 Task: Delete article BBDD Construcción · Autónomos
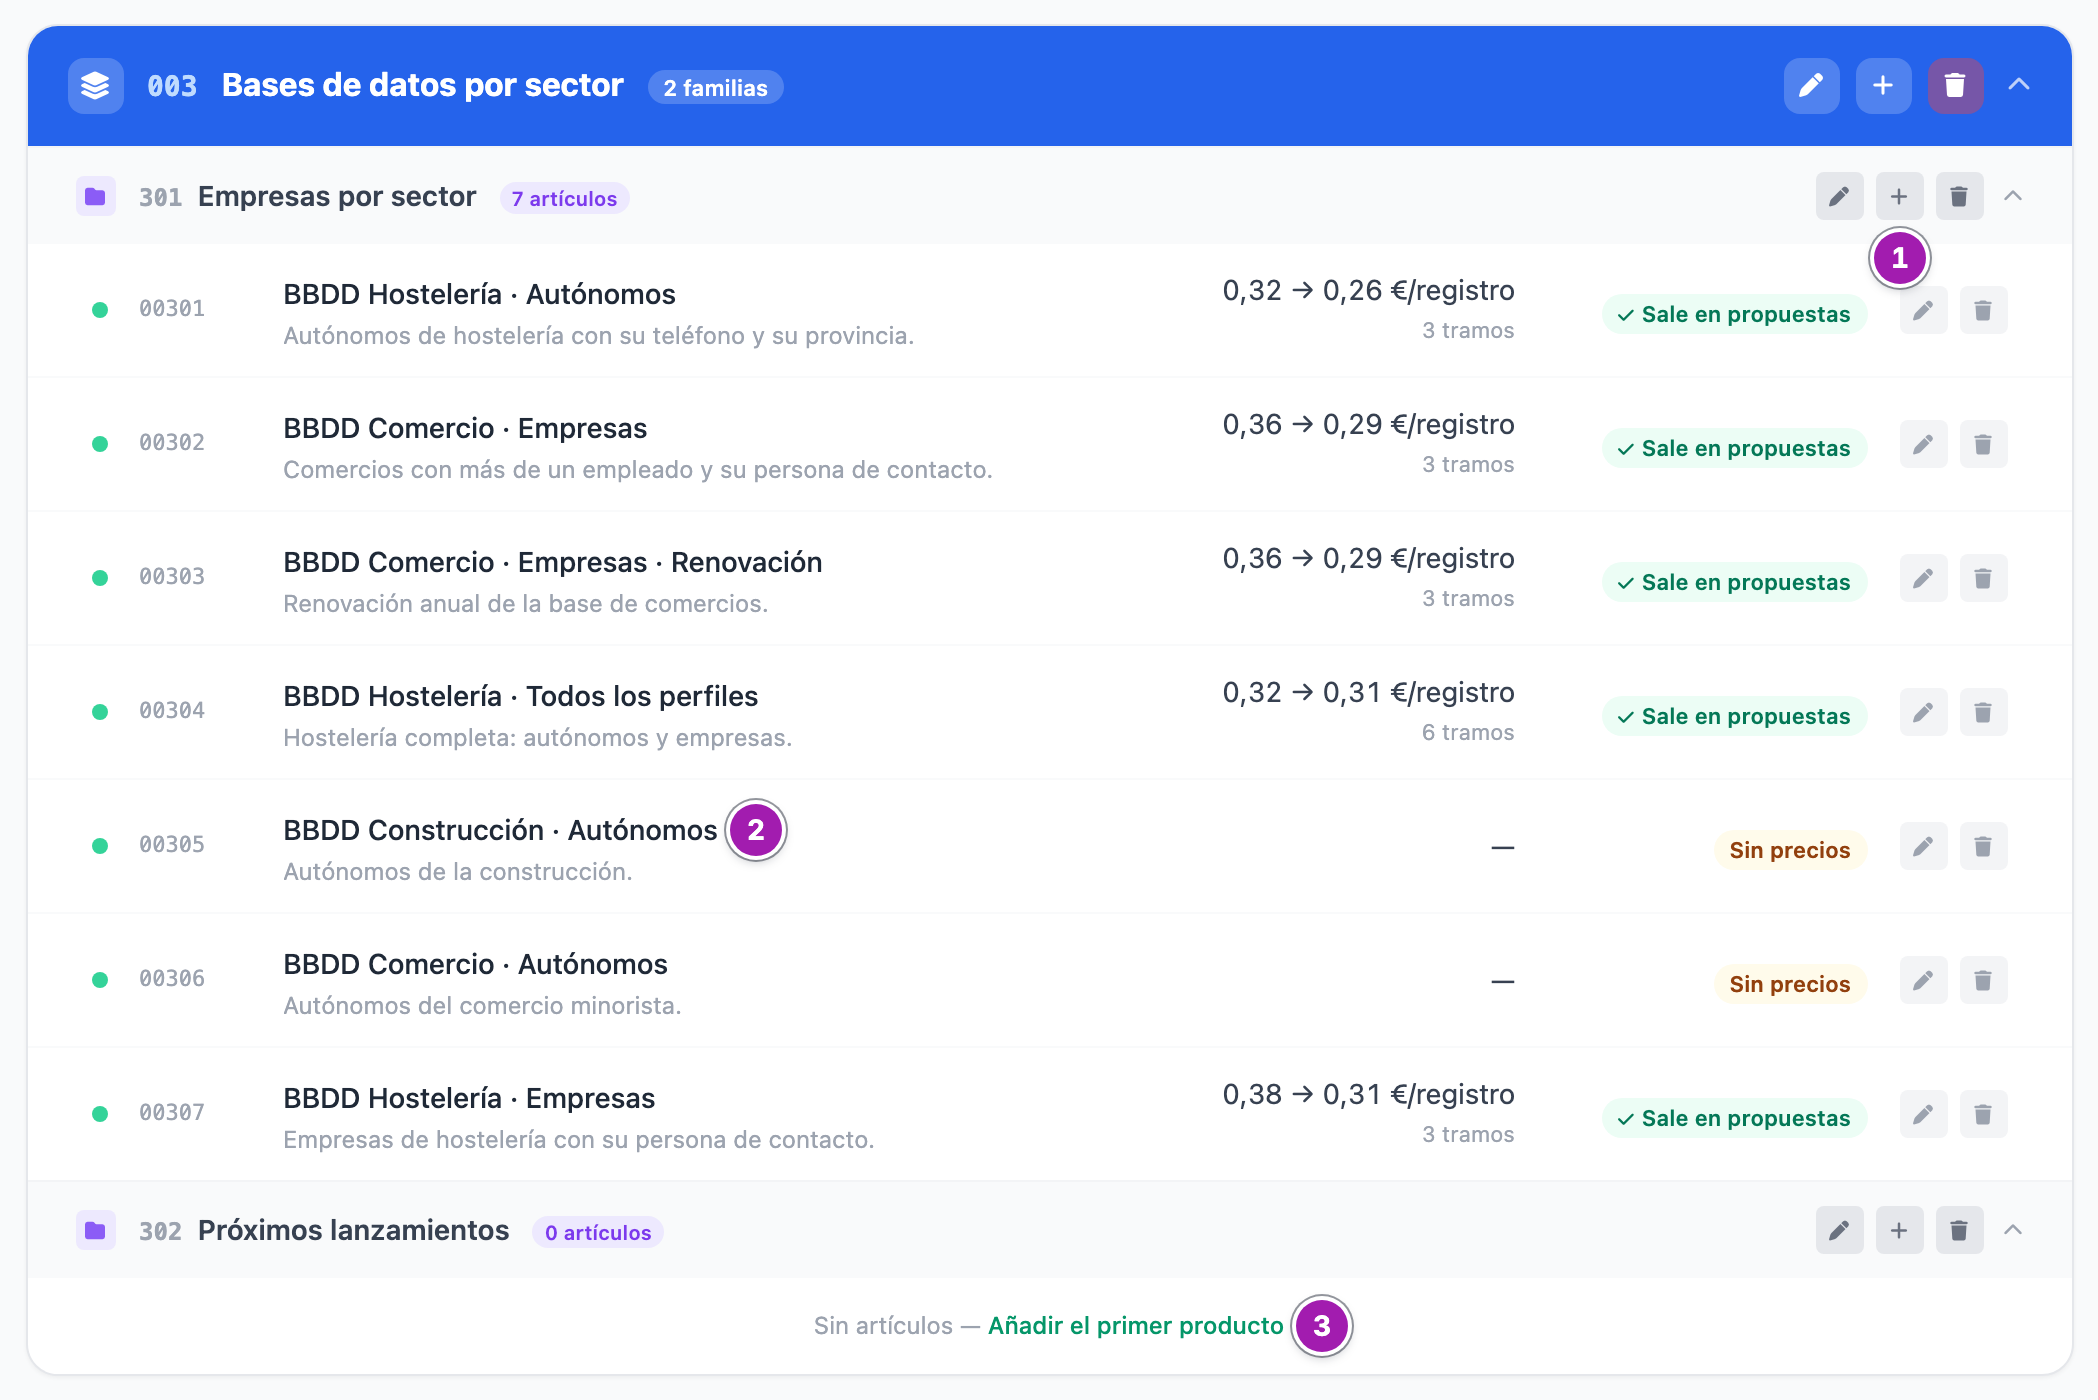(x=1983, y=847)
